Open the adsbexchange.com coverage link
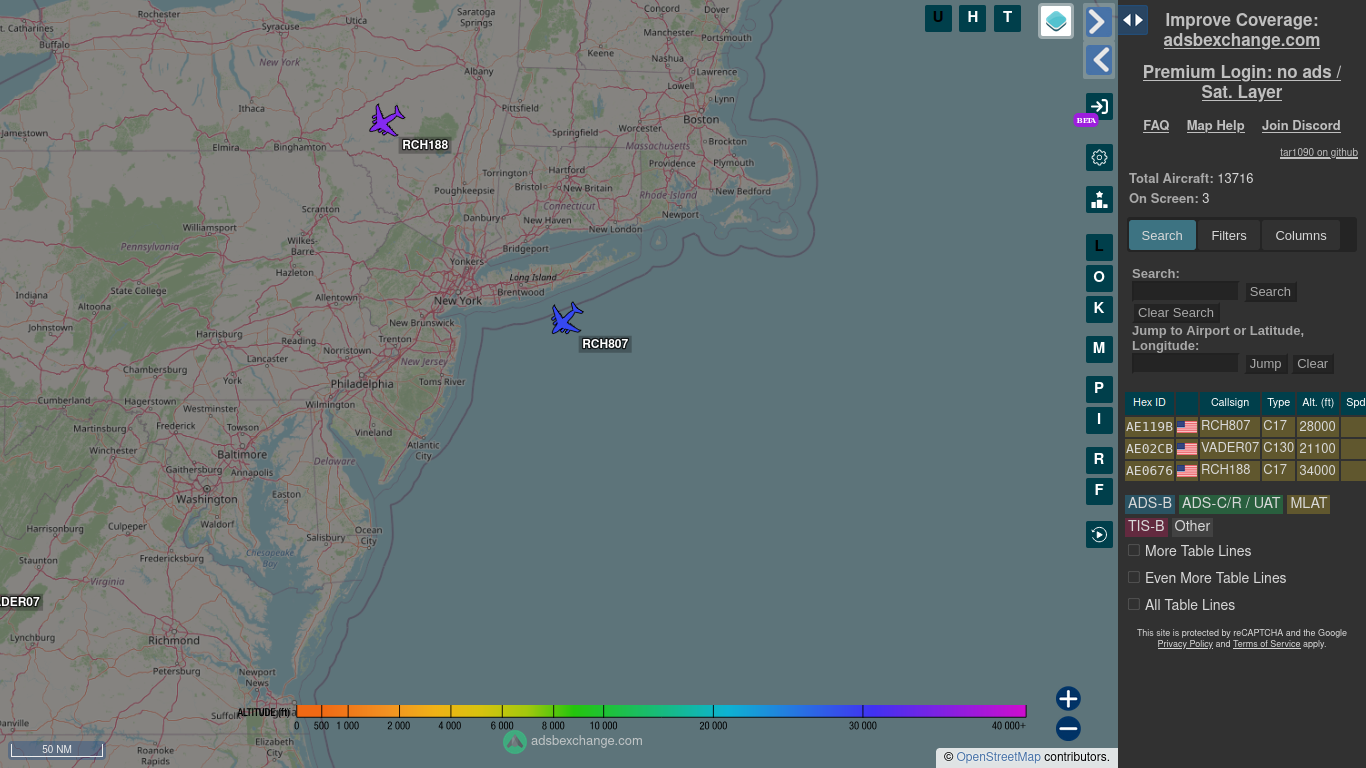 point(1241,40)
